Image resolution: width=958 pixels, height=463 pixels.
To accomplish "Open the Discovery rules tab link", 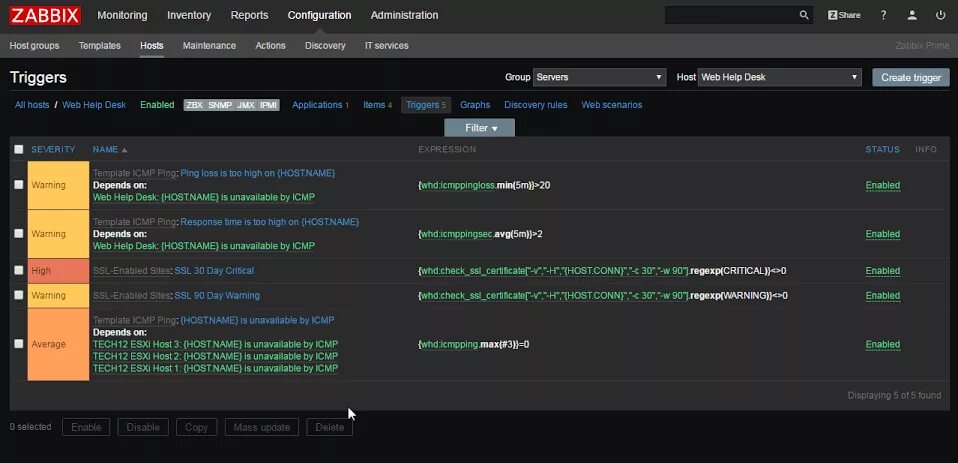I will click(x=535, y=105).
